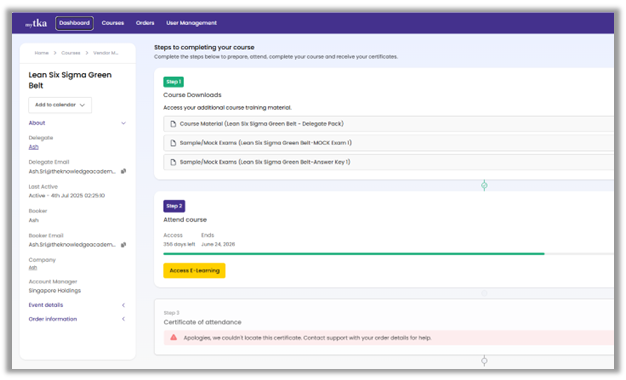Go to Home breadcrumb
Image resolution: width=626 pixels, height=380 pixels.
42,53
